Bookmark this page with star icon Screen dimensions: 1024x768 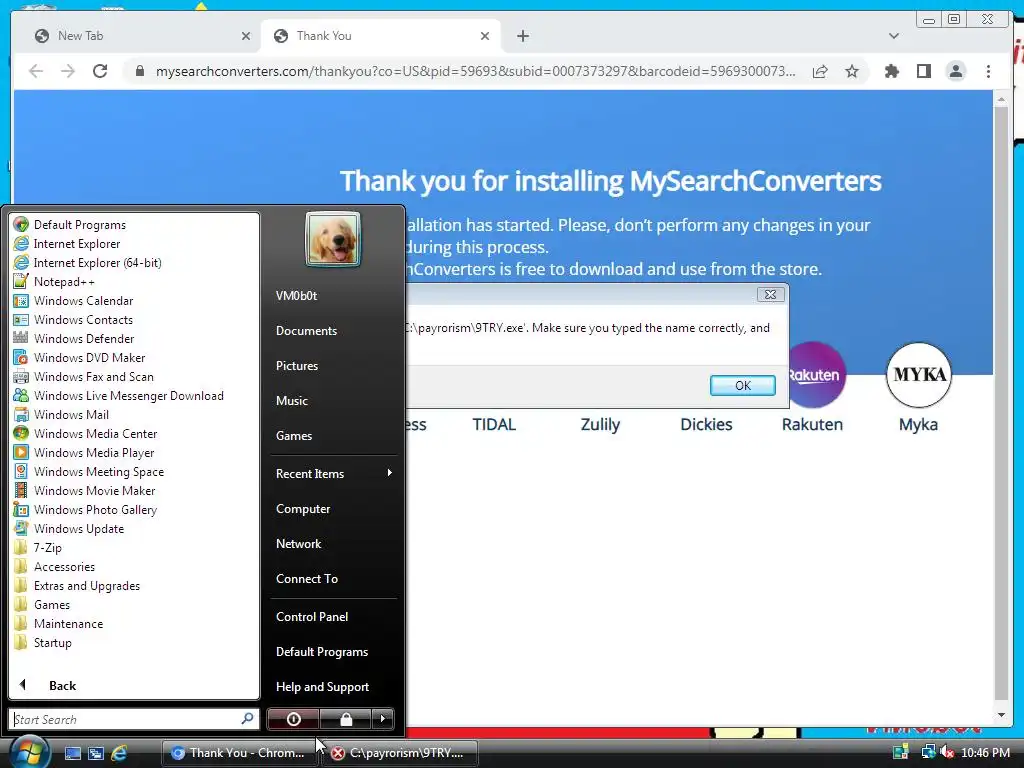(x=852, y=71)
